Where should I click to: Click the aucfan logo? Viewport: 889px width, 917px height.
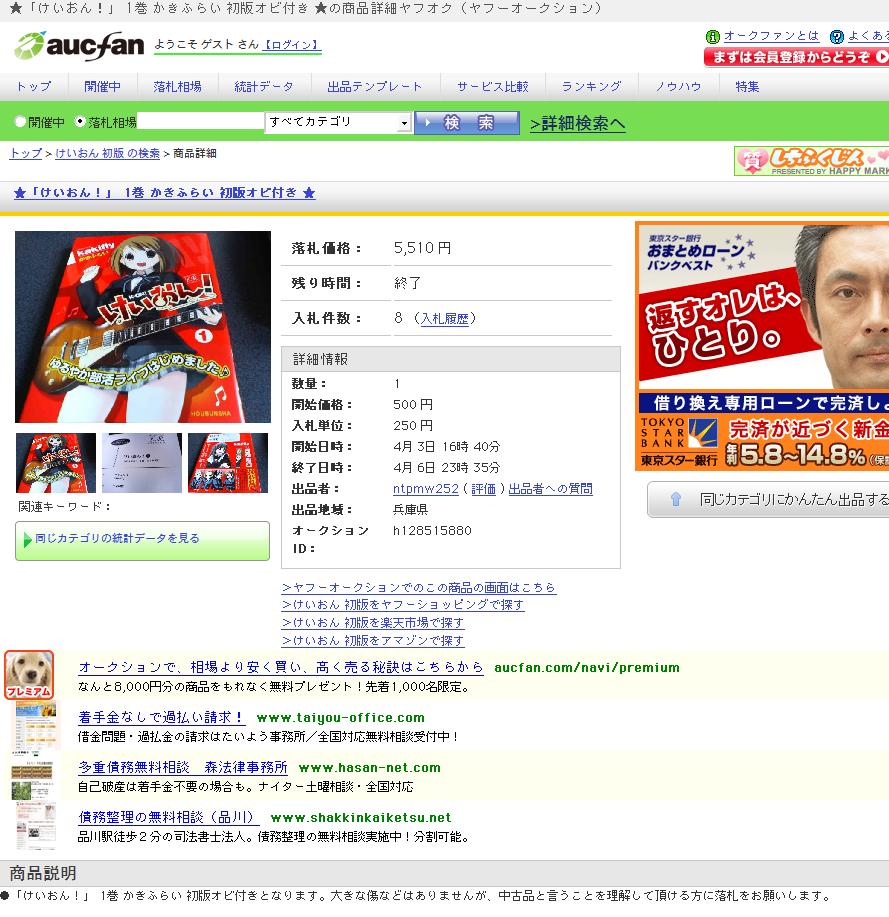[79, 46]
